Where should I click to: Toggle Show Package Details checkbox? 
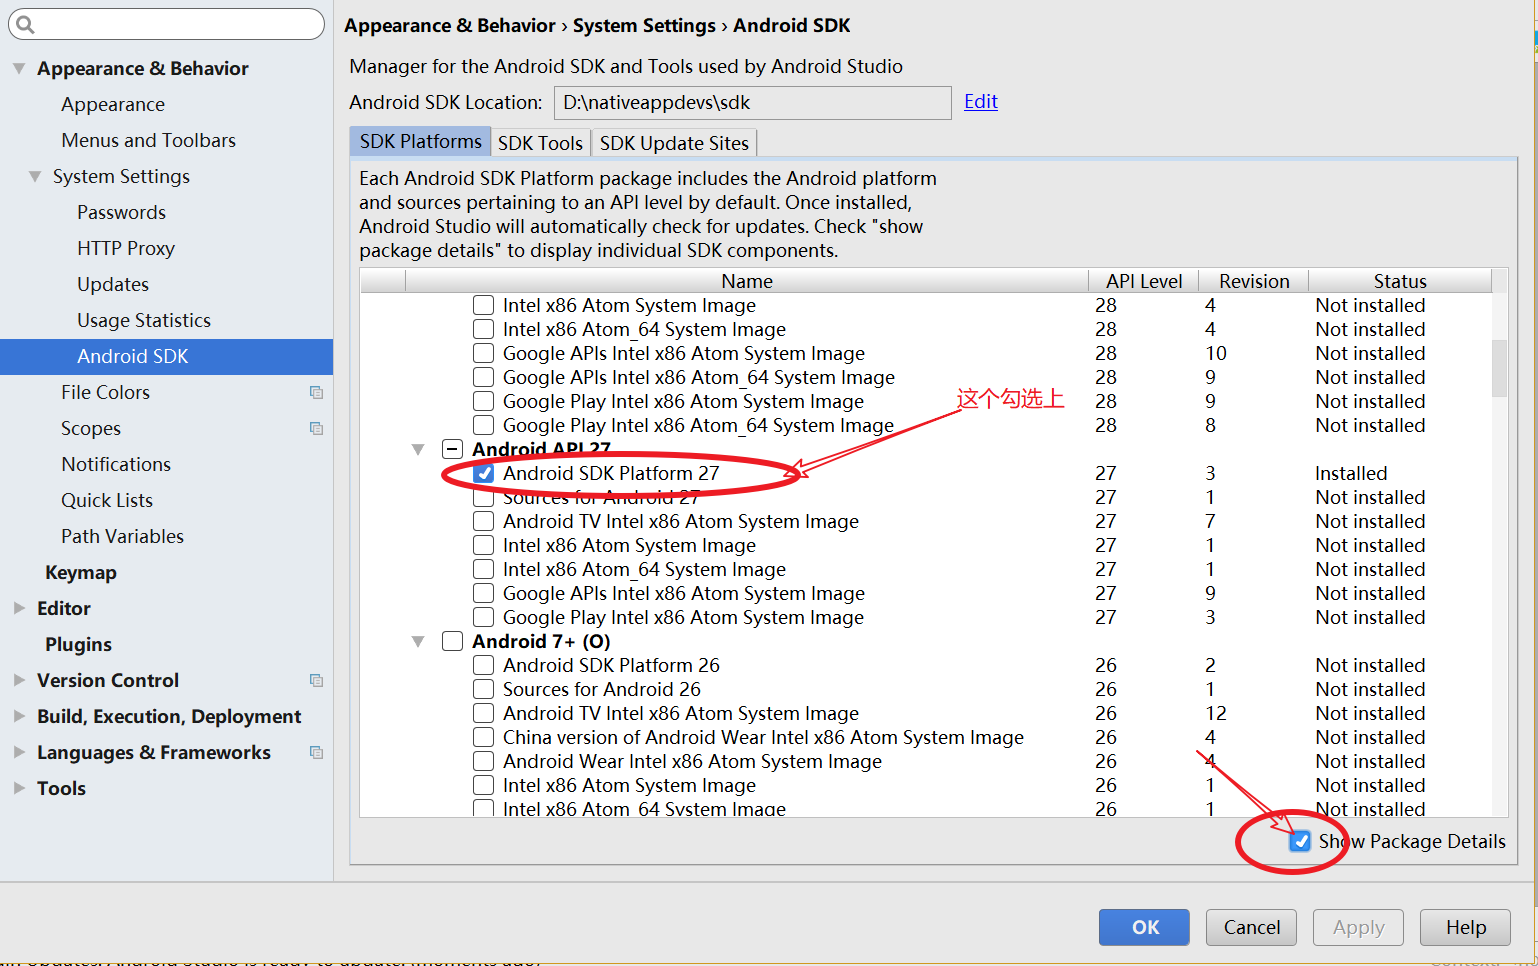1300,841
